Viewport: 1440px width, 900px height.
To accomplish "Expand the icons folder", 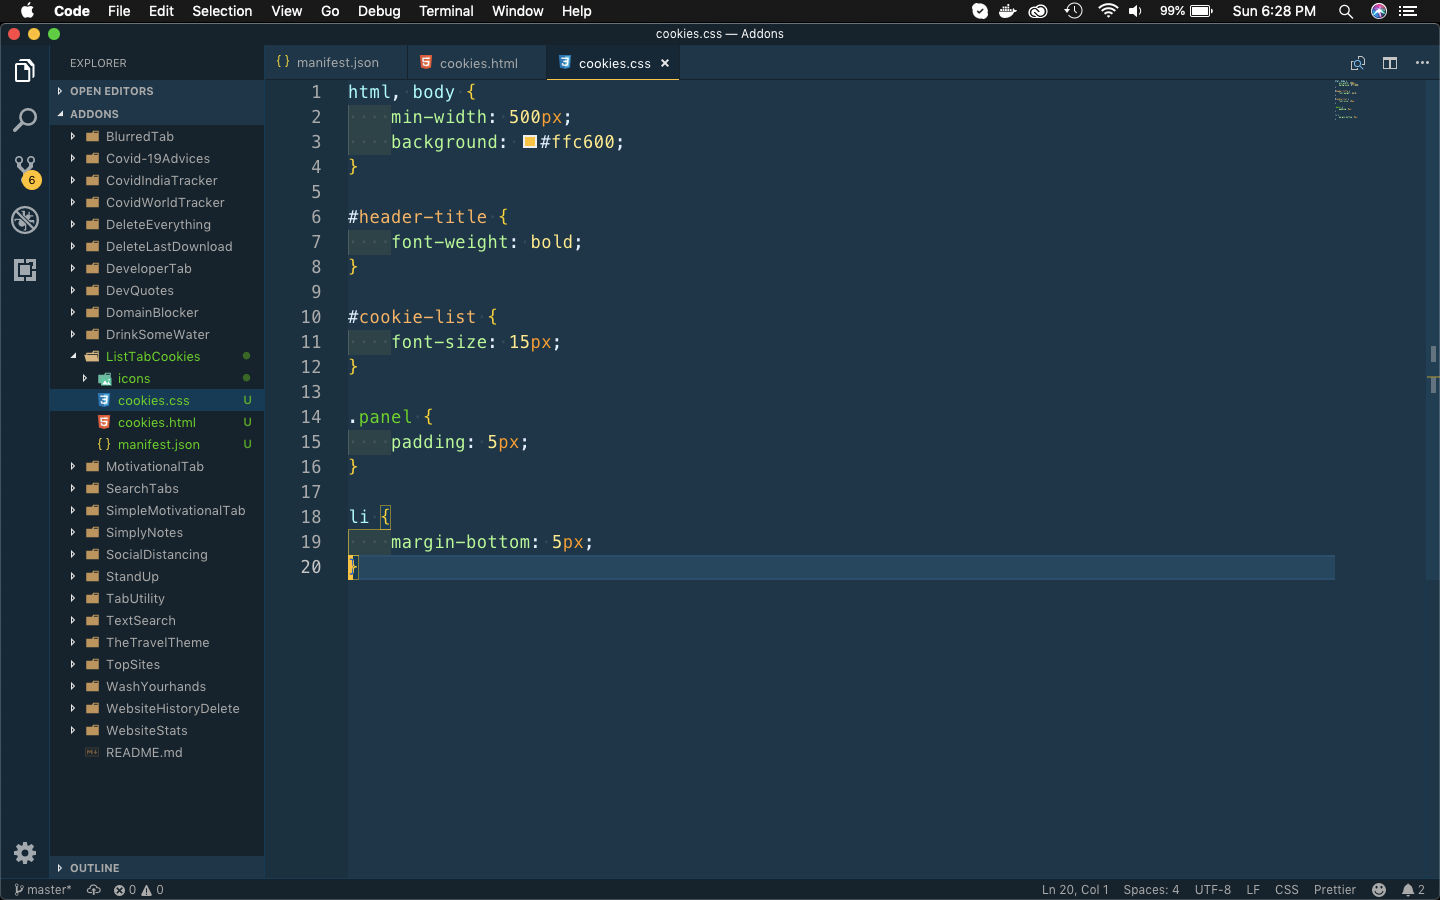I will coord(157,378).
